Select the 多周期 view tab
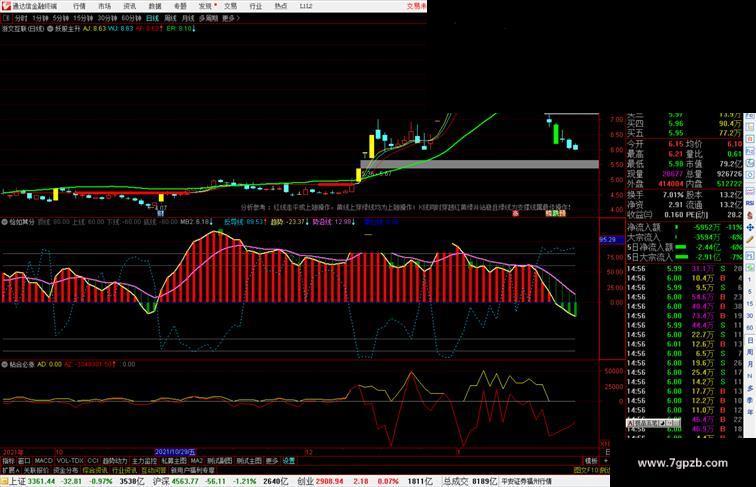Screen dimensions: 756x487 (x=208, y=18)
